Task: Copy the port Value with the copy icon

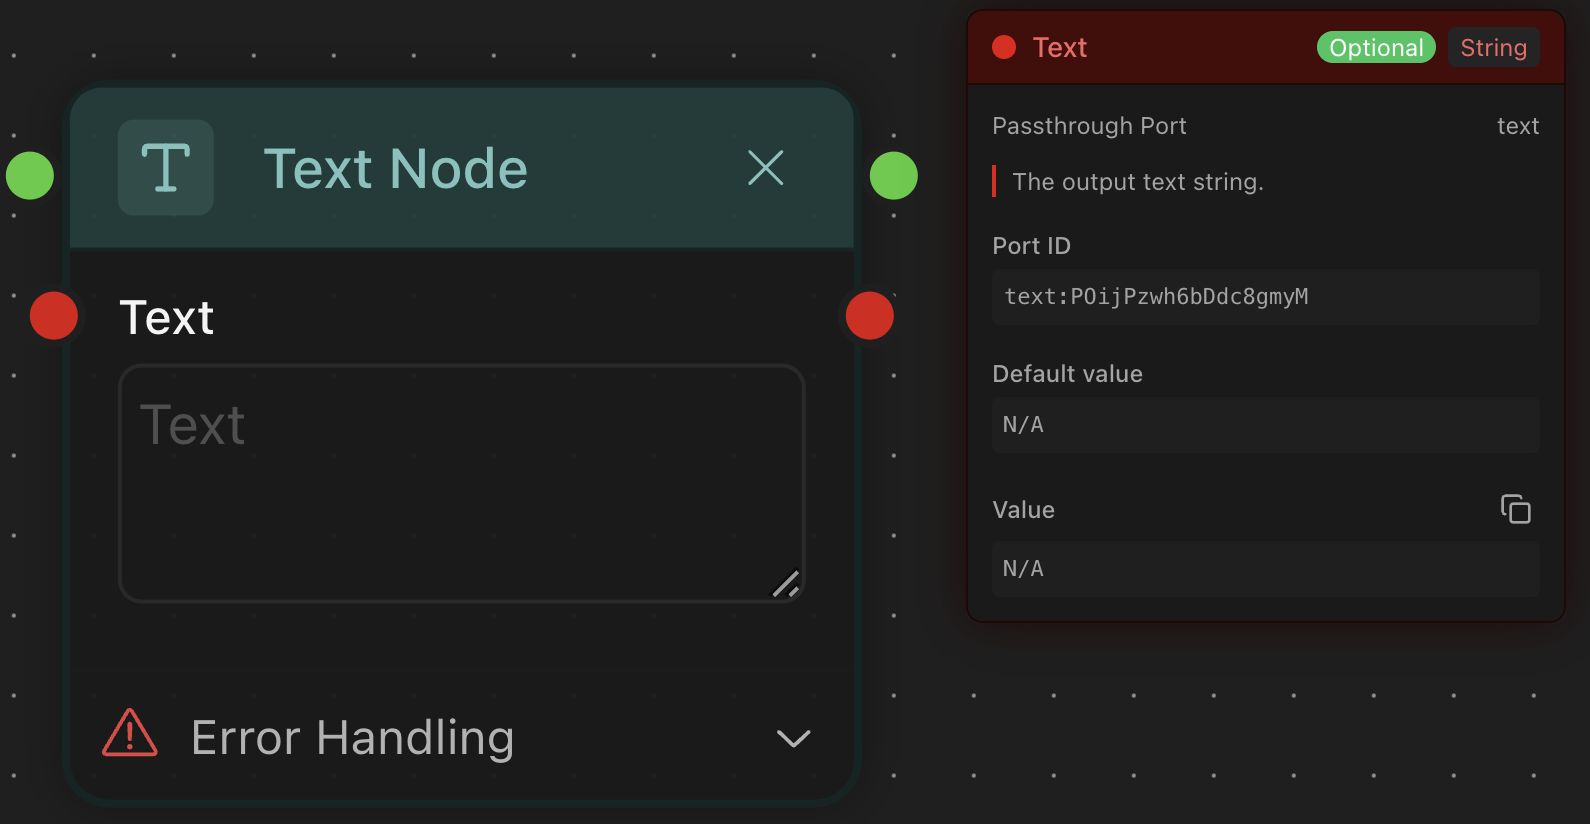Action: pyautogui.click(x=1515, y=509)
